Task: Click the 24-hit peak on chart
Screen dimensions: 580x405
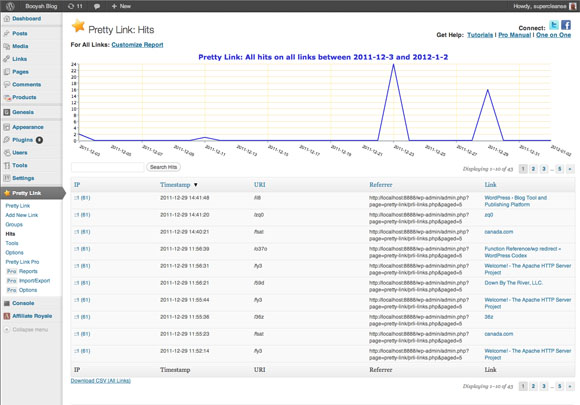Action: pos(394,65)
